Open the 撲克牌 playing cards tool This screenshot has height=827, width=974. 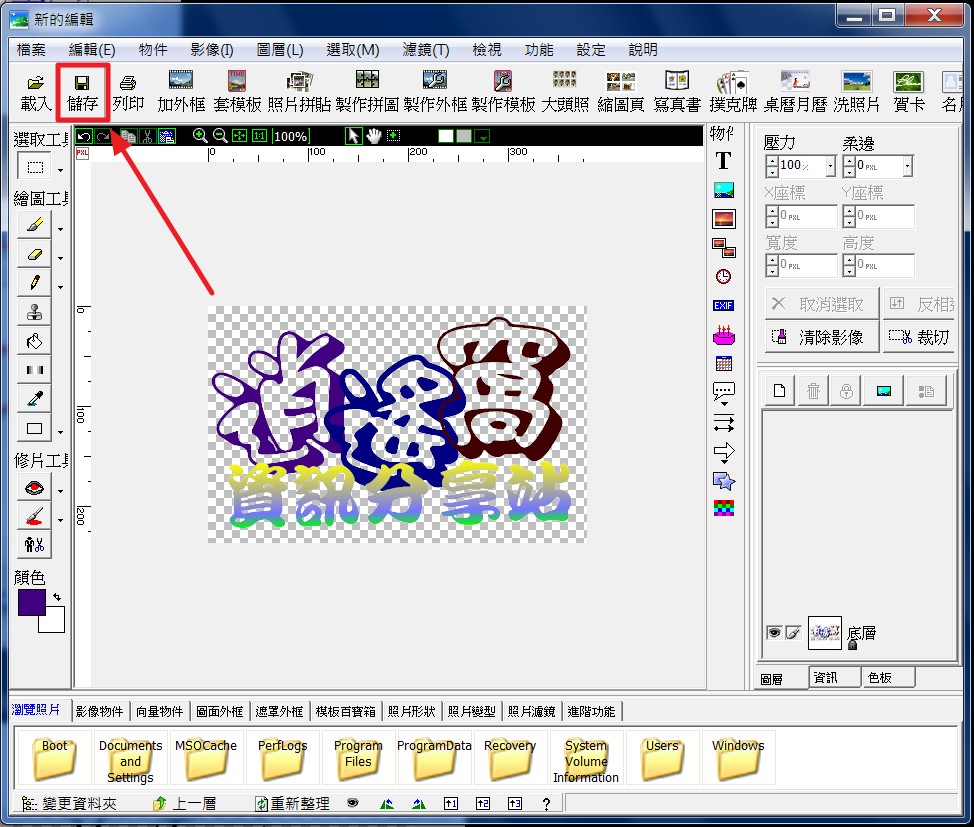coord(733,93)
